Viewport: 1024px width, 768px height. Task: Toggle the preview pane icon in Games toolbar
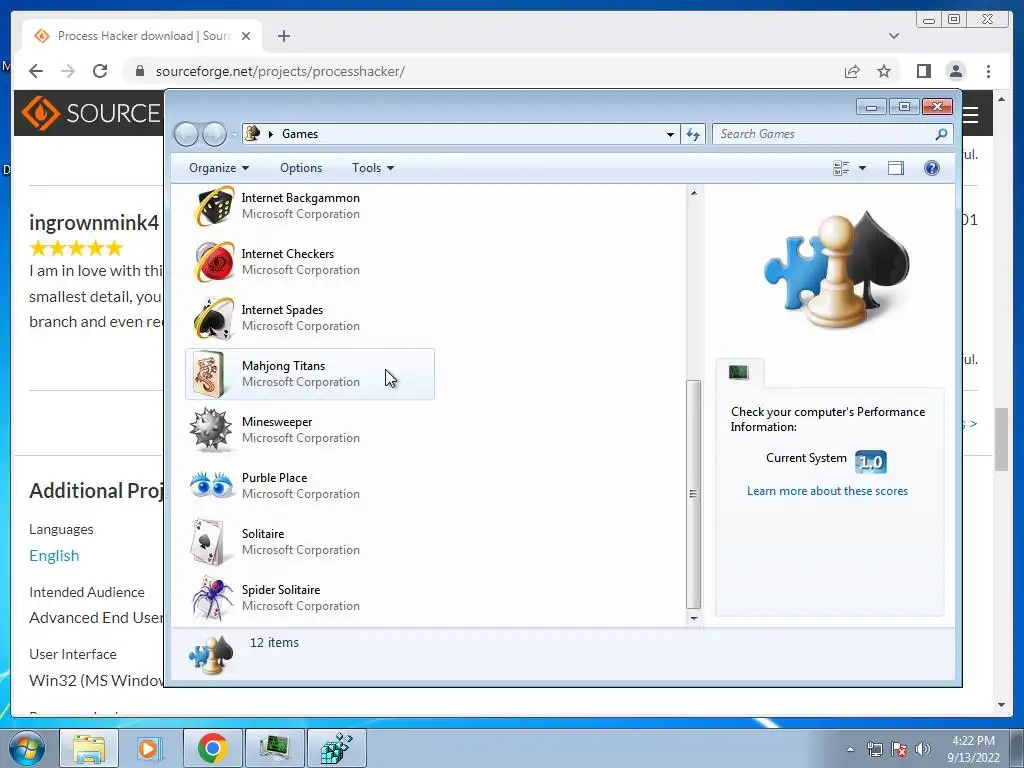coord(896,168)
